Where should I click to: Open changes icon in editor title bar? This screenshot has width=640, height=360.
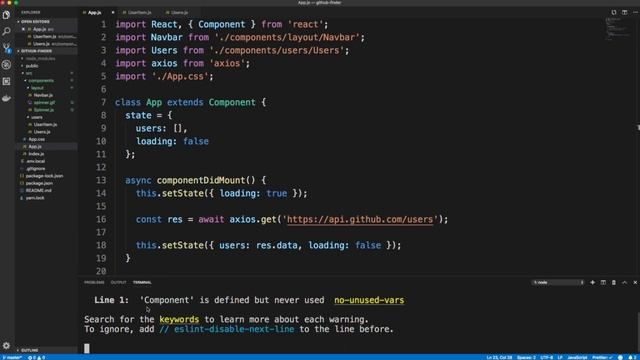(x=613, y=12)
